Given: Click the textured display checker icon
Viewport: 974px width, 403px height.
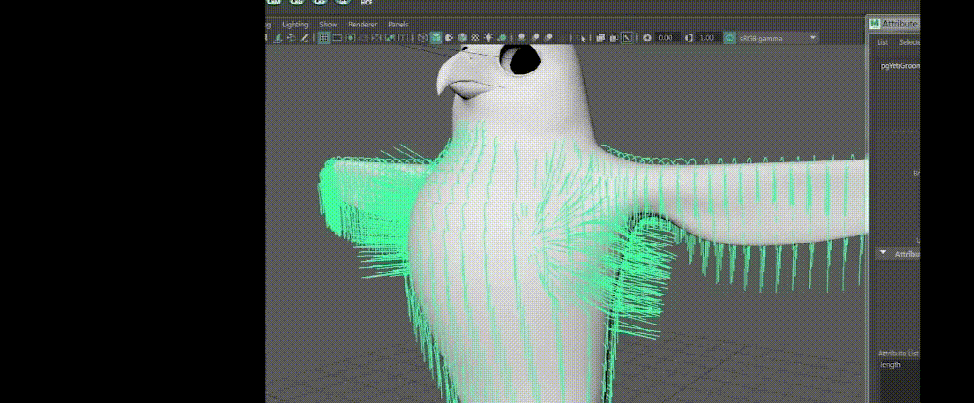Looking at the screenshot, I should pyautogui.click(x=475, y=38).
